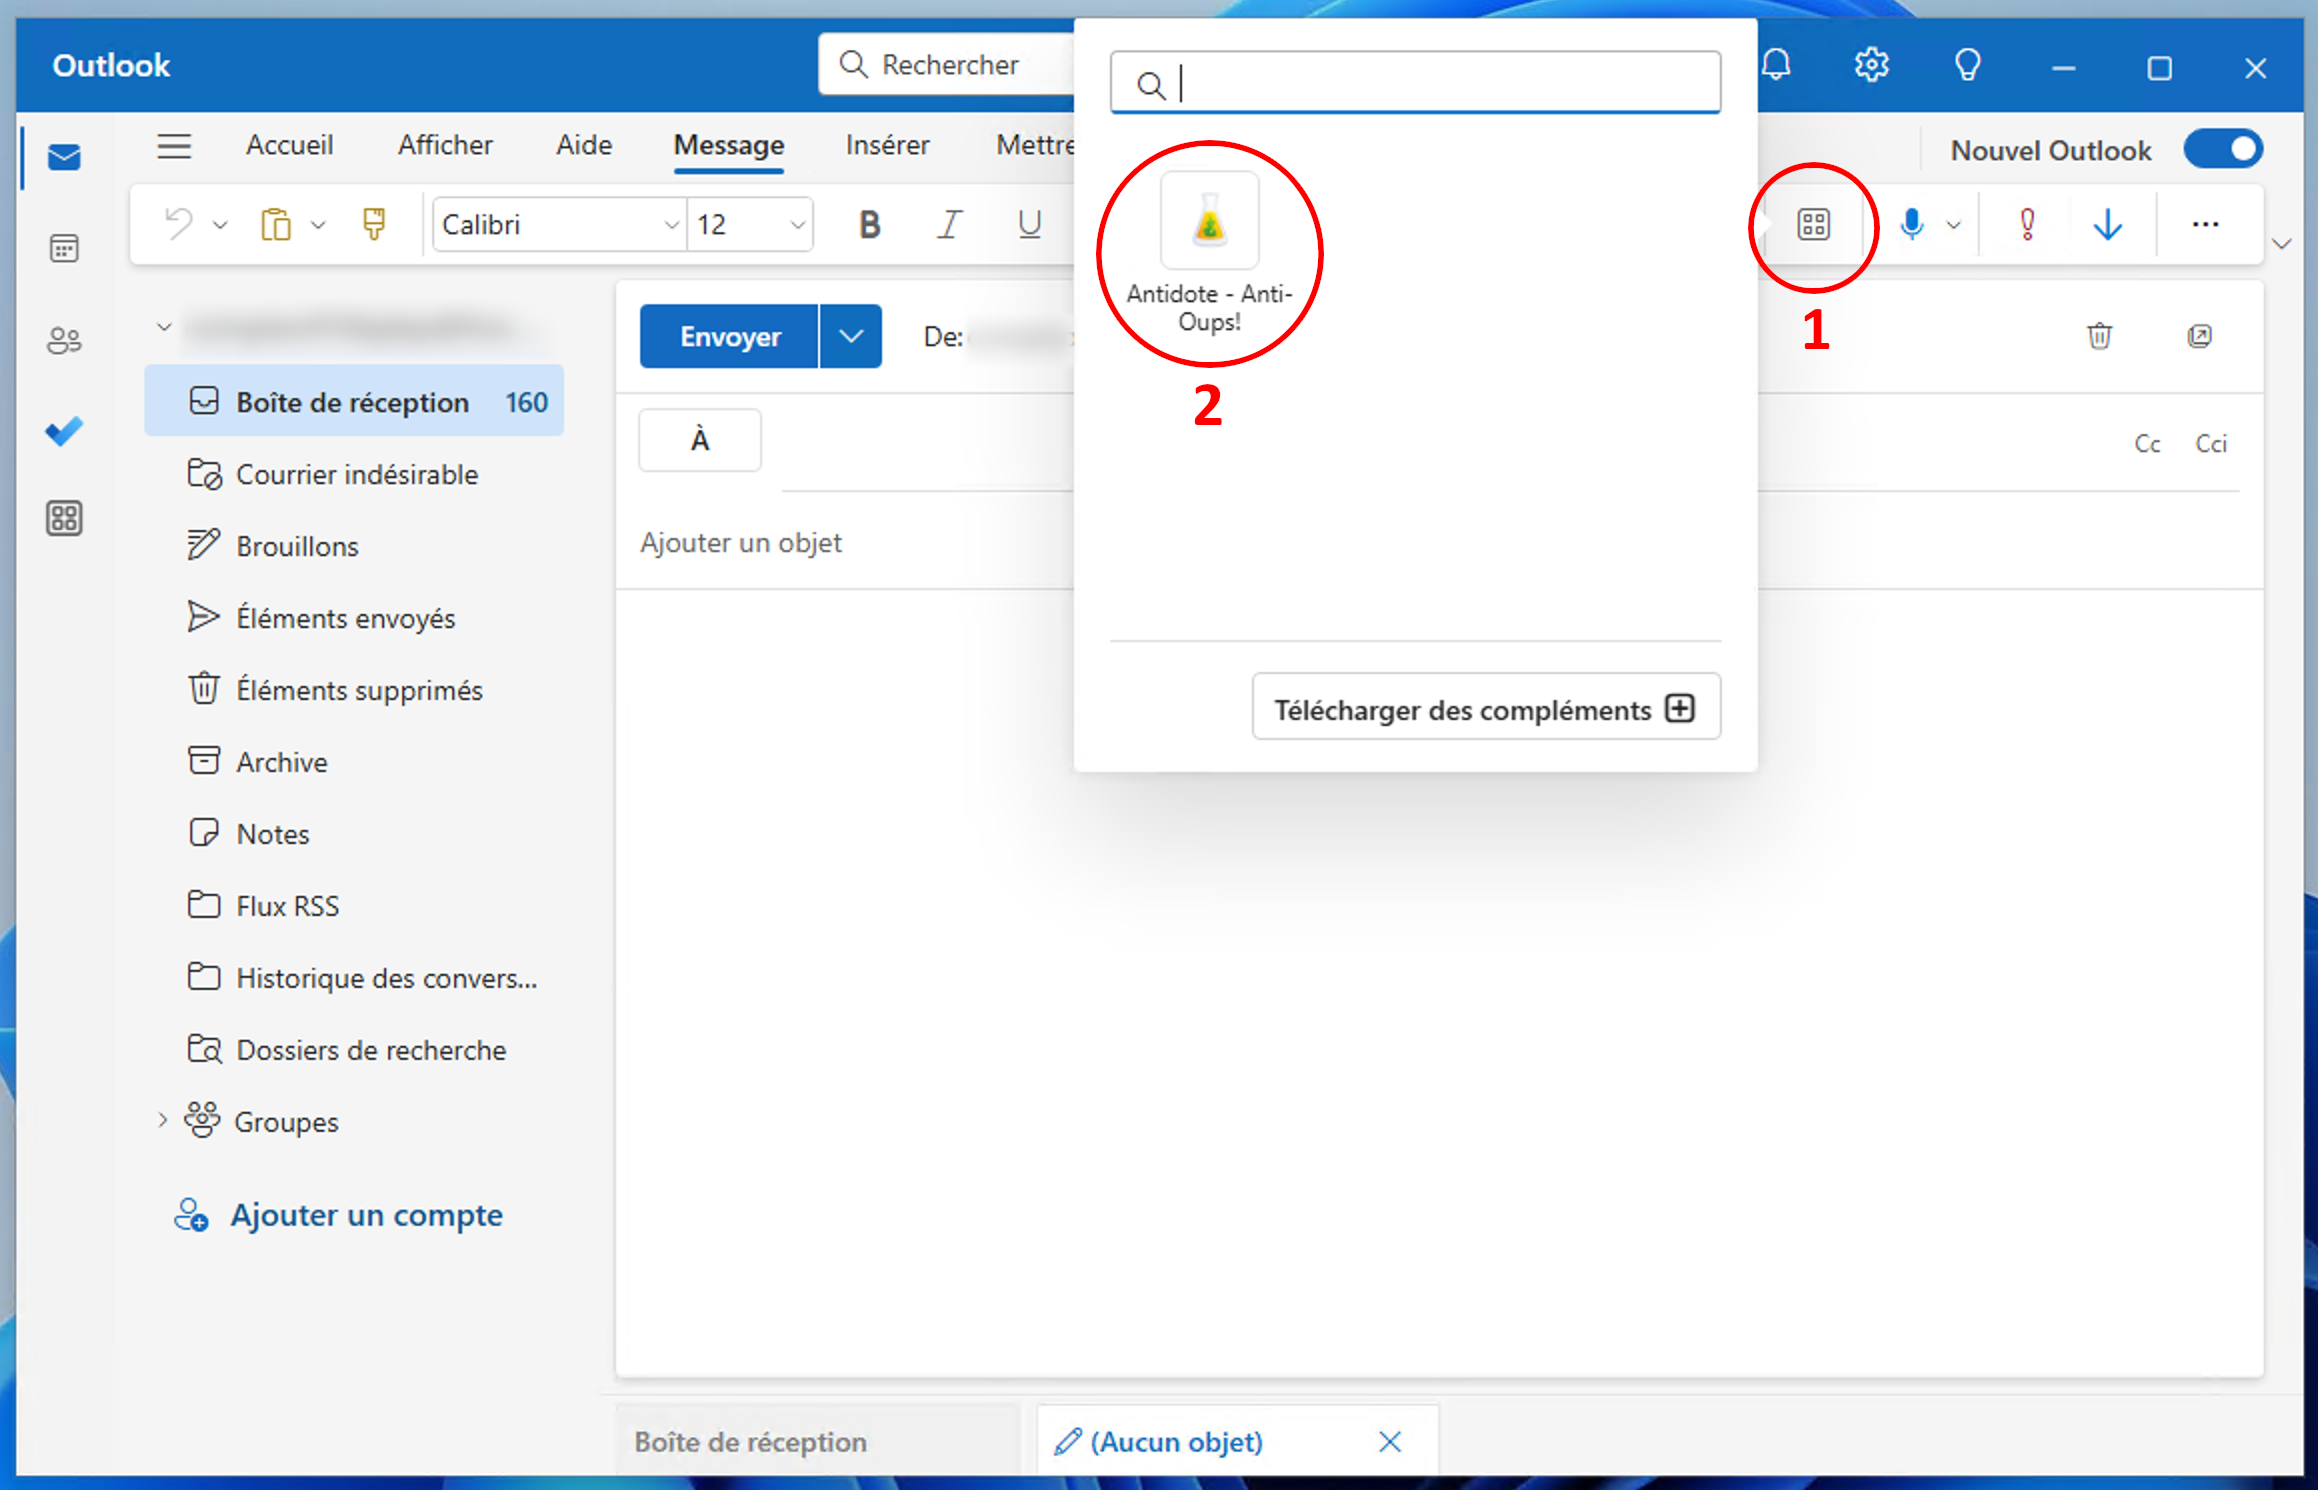
Task: Open the add-ins apps grid button
Action: pyautogui.click(x=1813, y=224)
